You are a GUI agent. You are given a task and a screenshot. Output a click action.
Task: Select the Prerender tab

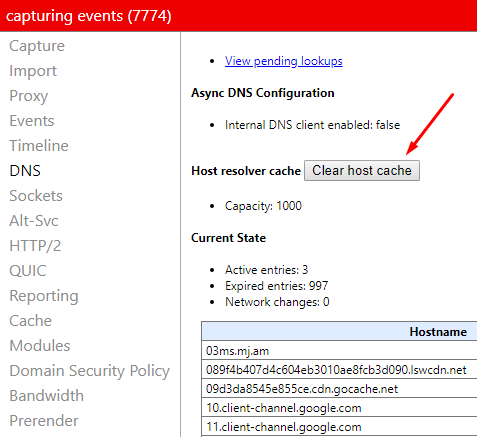(x=44, y=421)
